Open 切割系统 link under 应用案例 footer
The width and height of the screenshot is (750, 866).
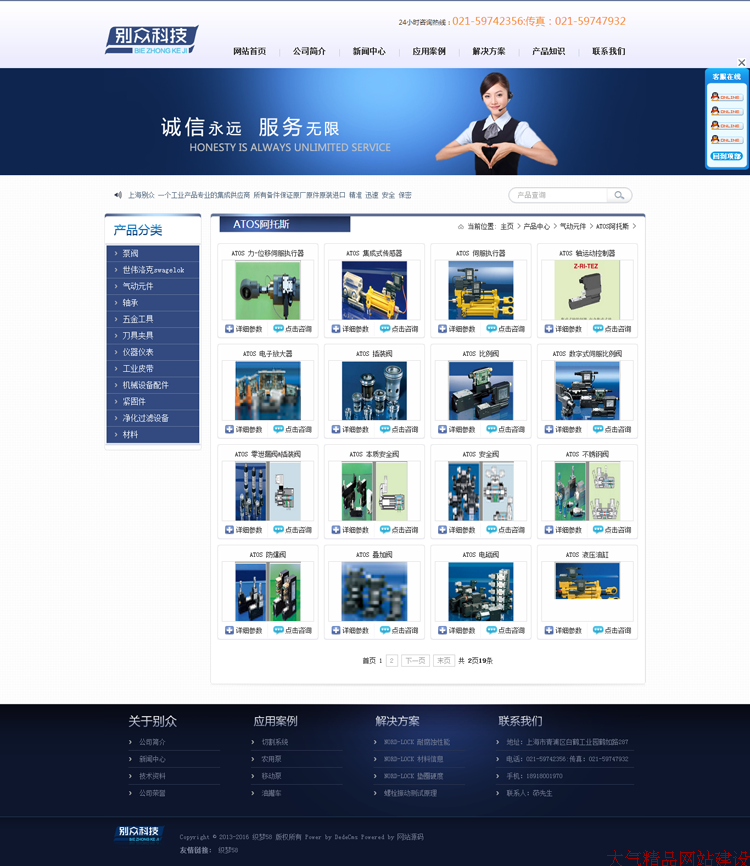click(275, 742)
